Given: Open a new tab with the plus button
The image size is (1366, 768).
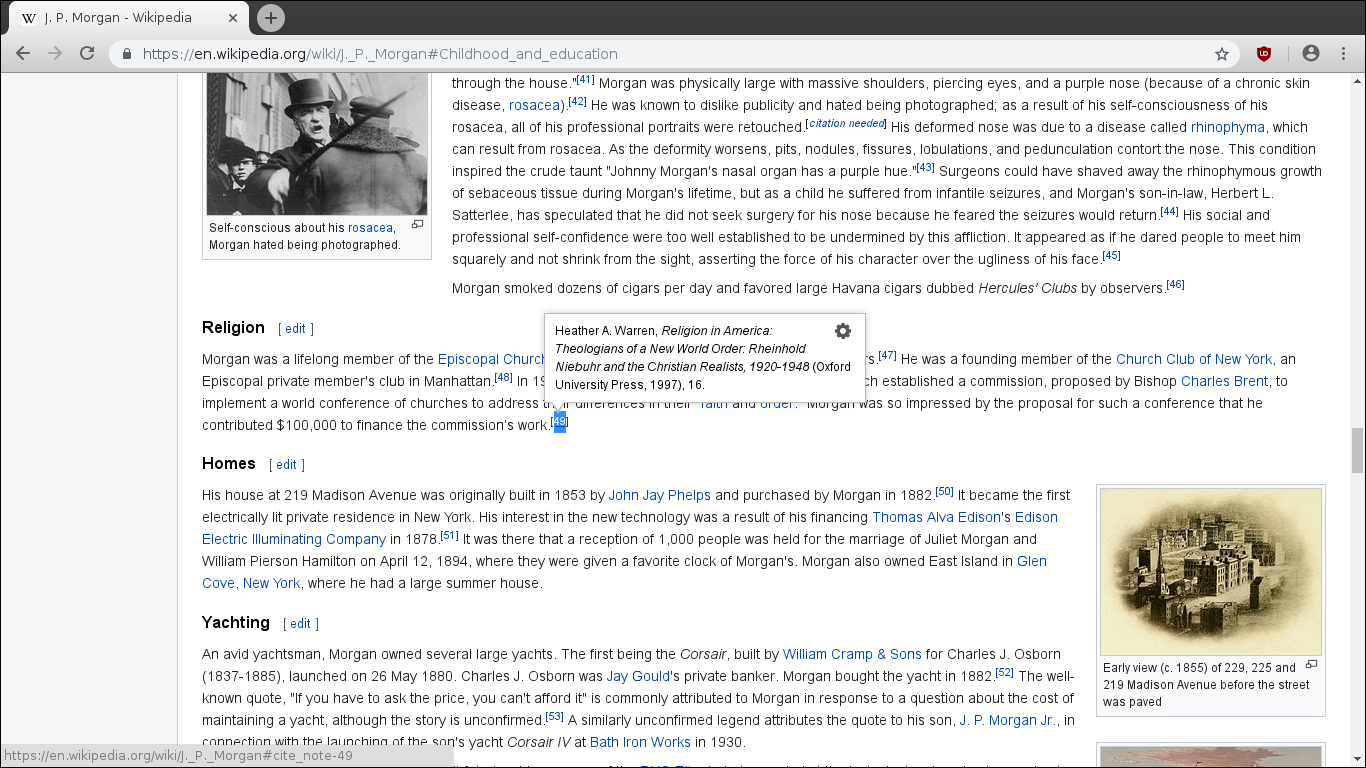Looking at the screenshot, I should click(x=271, y=18).
